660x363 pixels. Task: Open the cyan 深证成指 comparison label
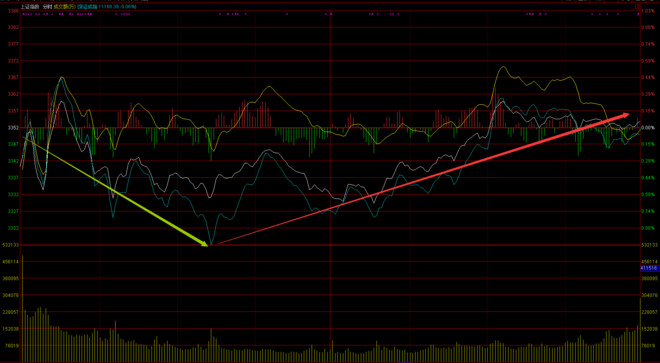[x=107, y=7]
